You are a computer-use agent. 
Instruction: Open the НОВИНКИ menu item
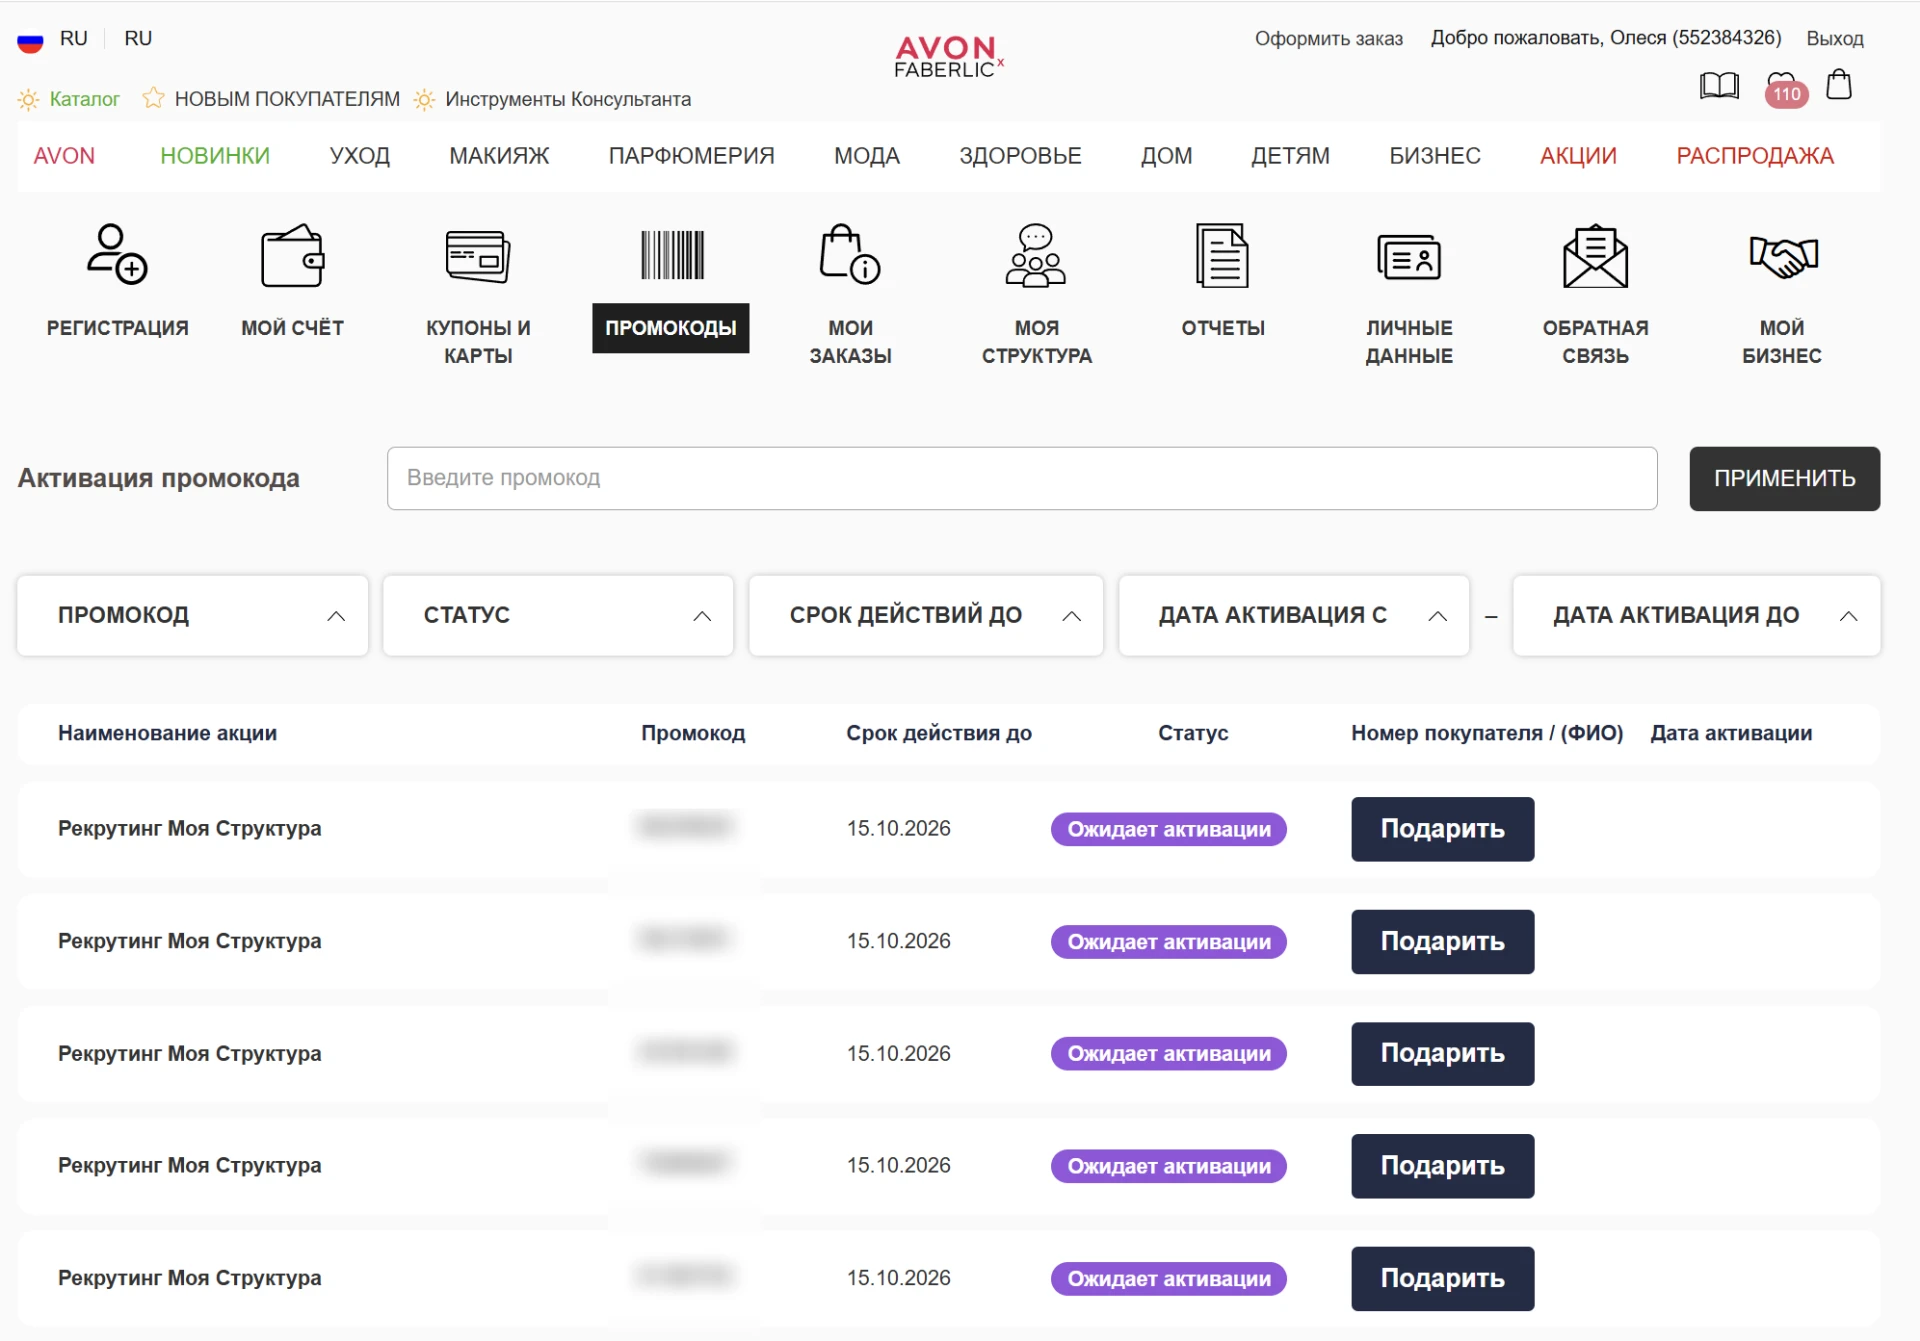[215, 156]
